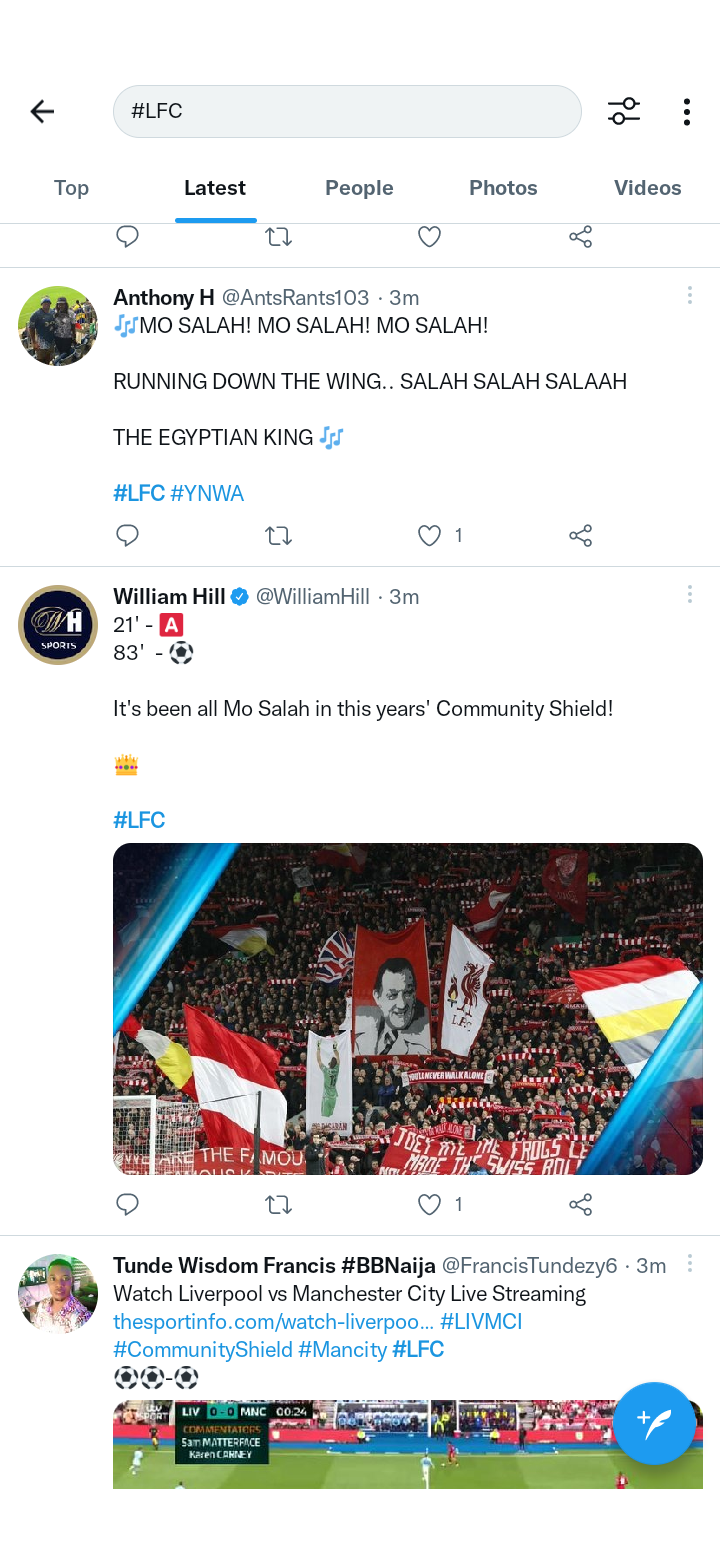Open the thesportinfo.com streaming link
This screenshot has height=1560, width=720.
273,1322
